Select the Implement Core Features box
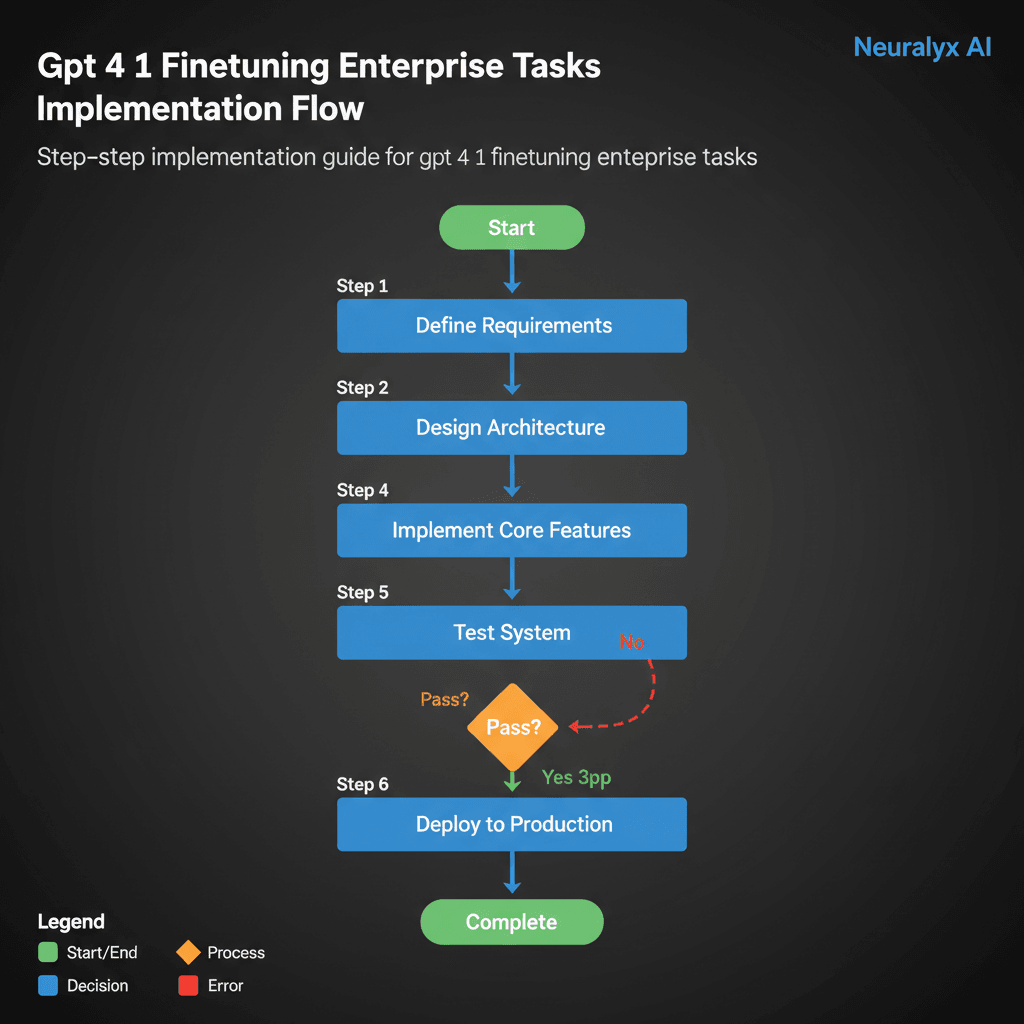The width and height of the screenshot is (1024, 1024). pos(511,530)
